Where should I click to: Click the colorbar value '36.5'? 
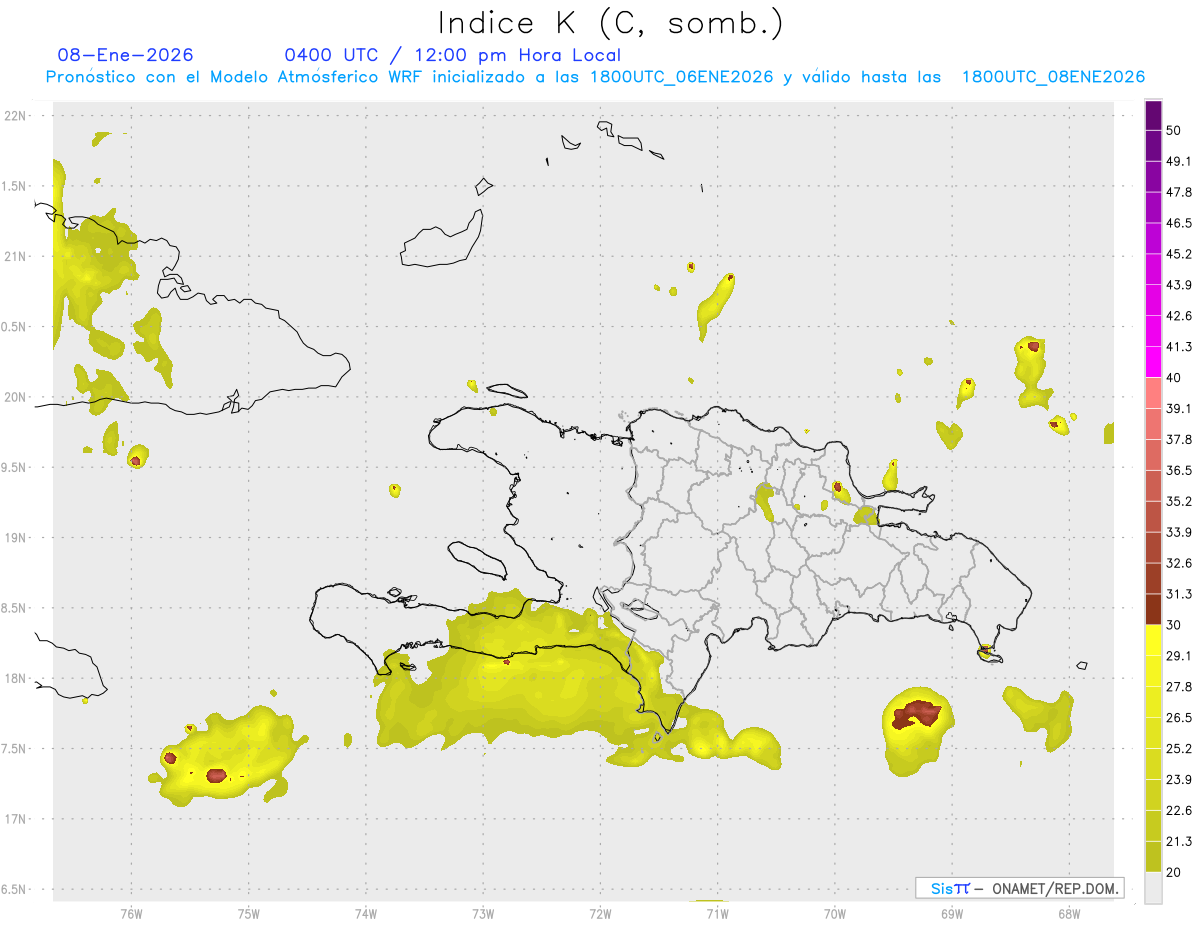(1179, 470)
